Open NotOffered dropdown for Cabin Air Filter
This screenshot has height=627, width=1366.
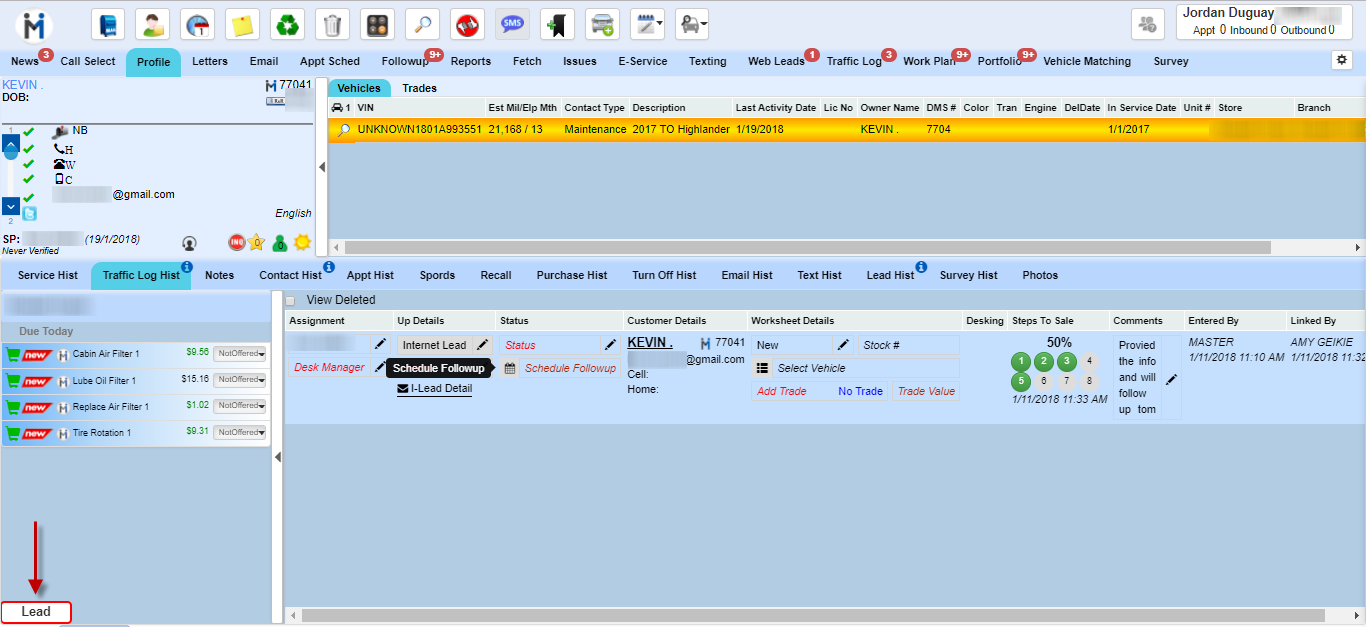(241, 353)
